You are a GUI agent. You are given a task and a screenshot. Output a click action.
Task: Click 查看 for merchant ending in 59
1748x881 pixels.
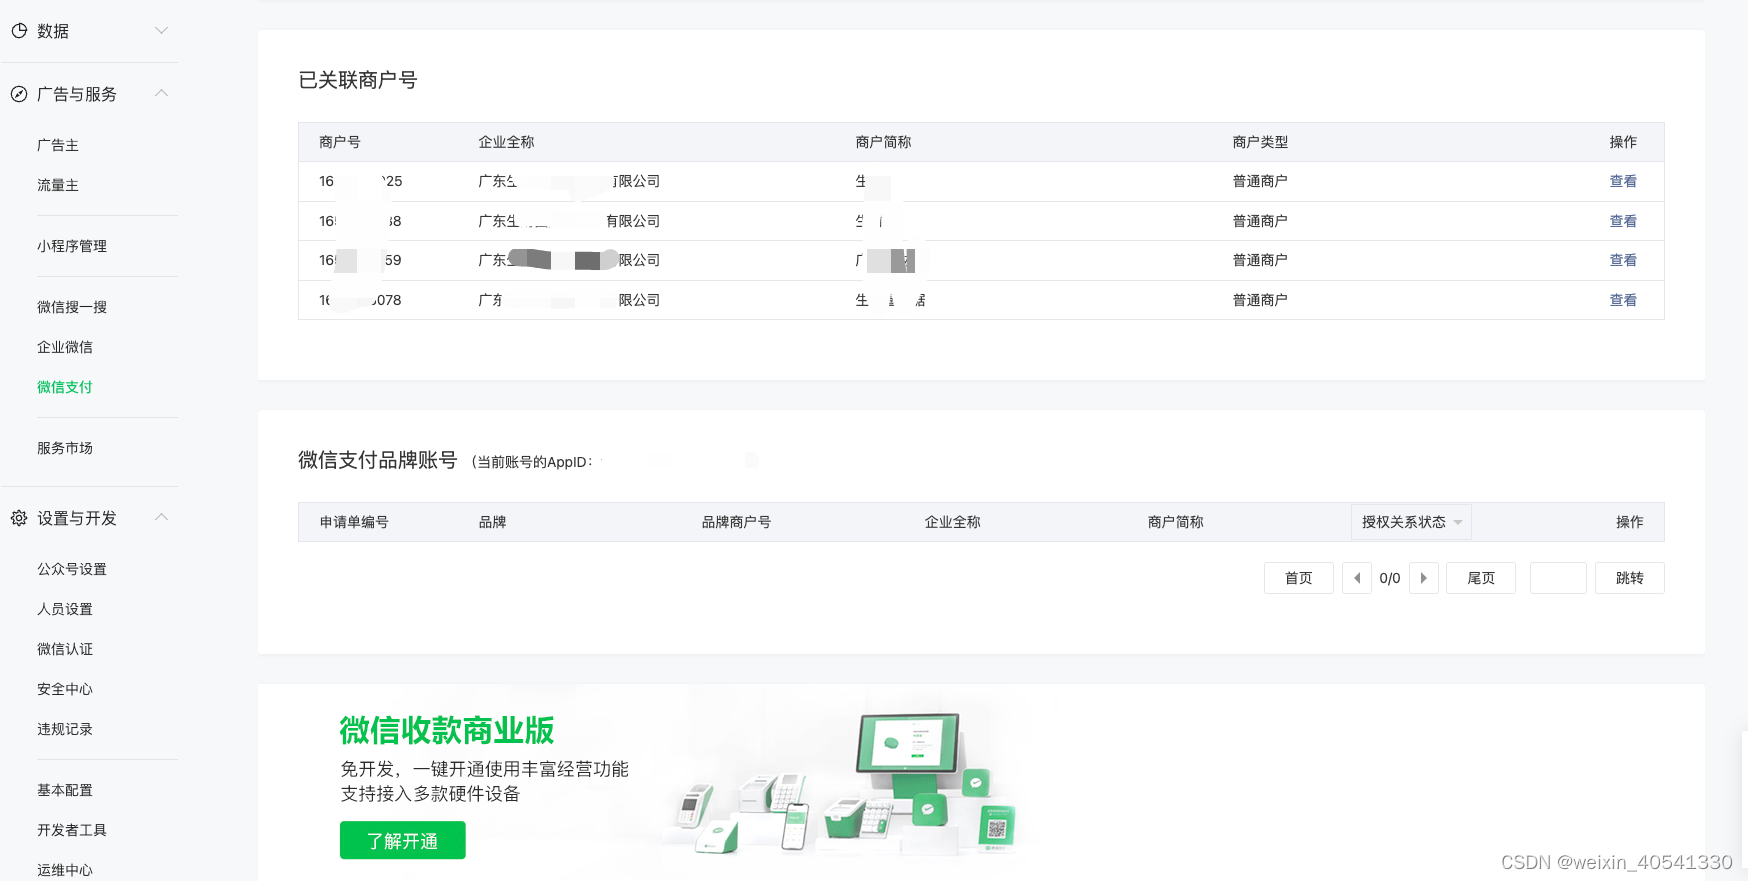tap(1623, 260)
